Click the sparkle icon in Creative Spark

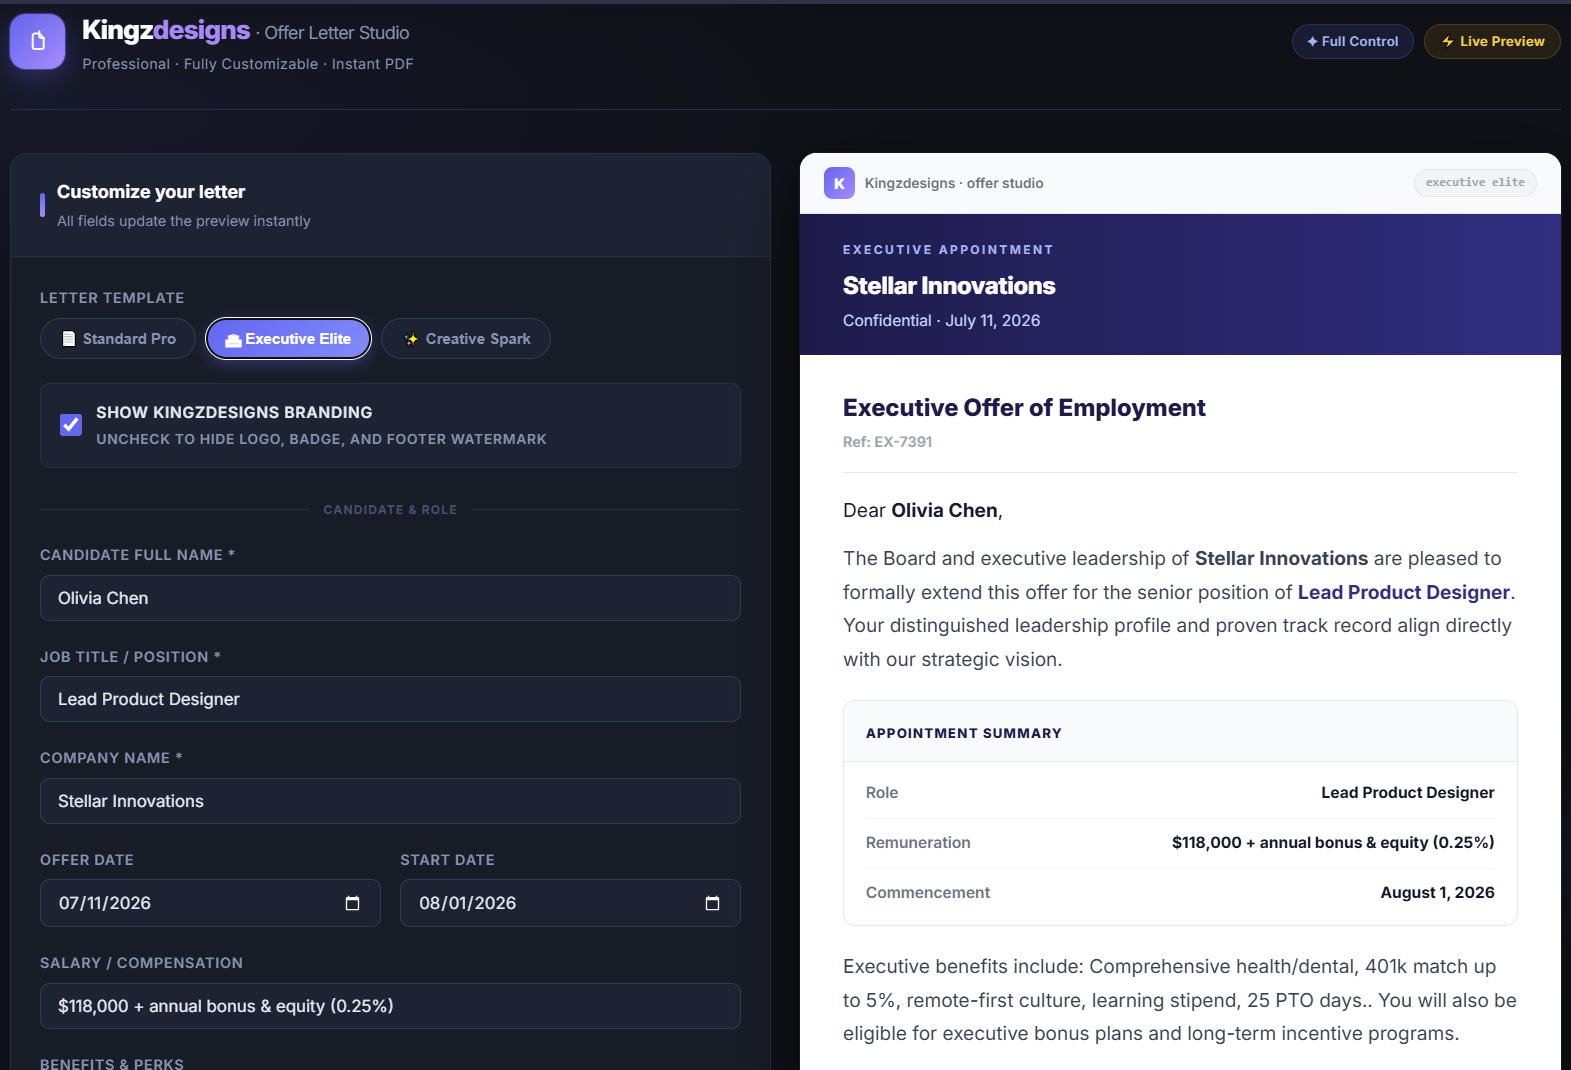point(411,339)
